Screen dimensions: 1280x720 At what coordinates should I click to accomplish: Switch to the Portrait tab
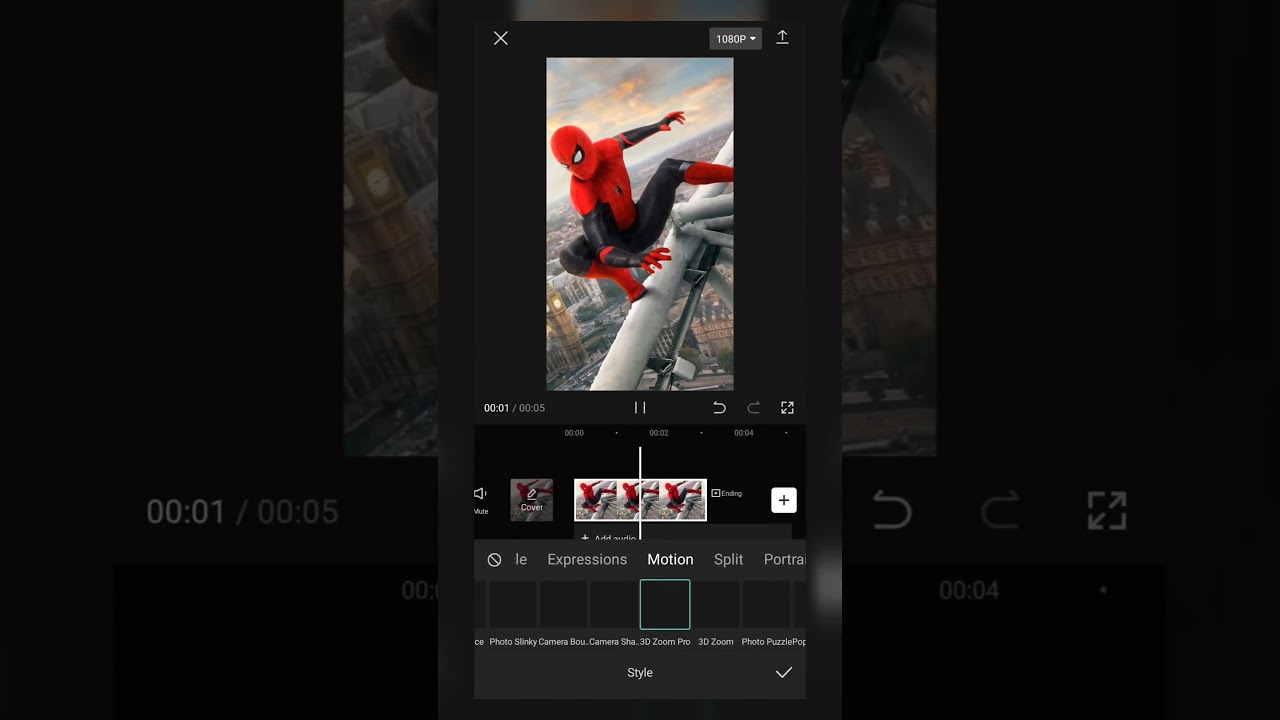tap(785, 560)
